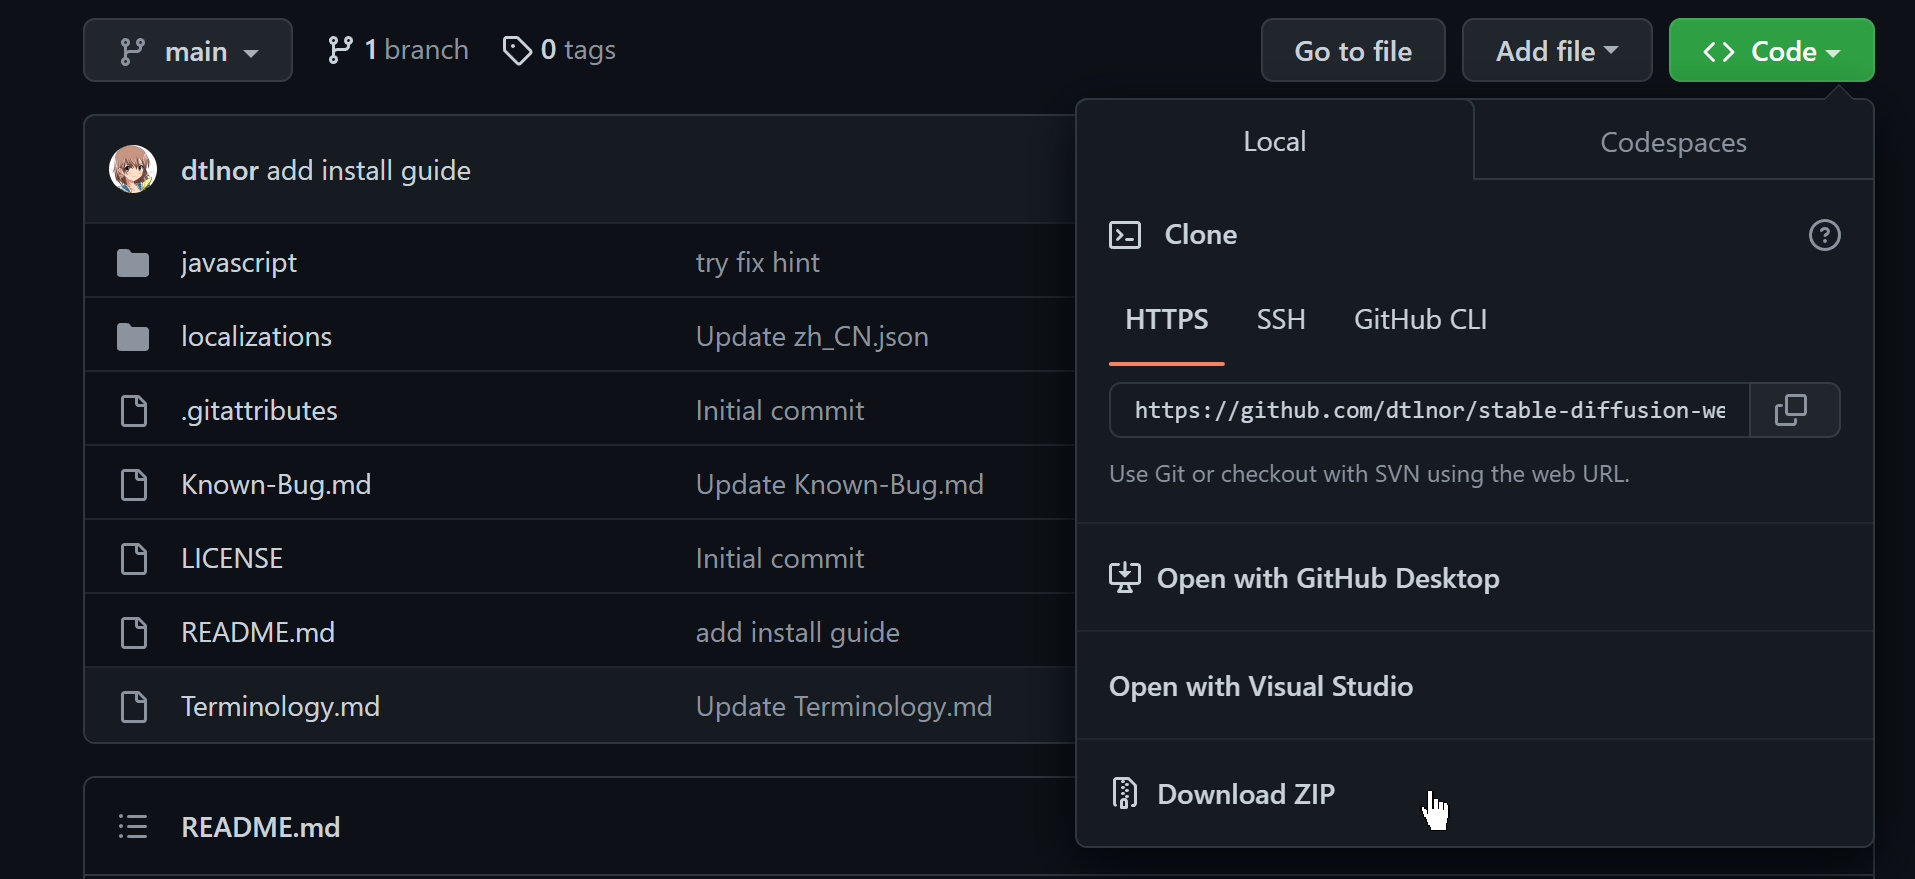Click Download ZIP

[1475, 793]
